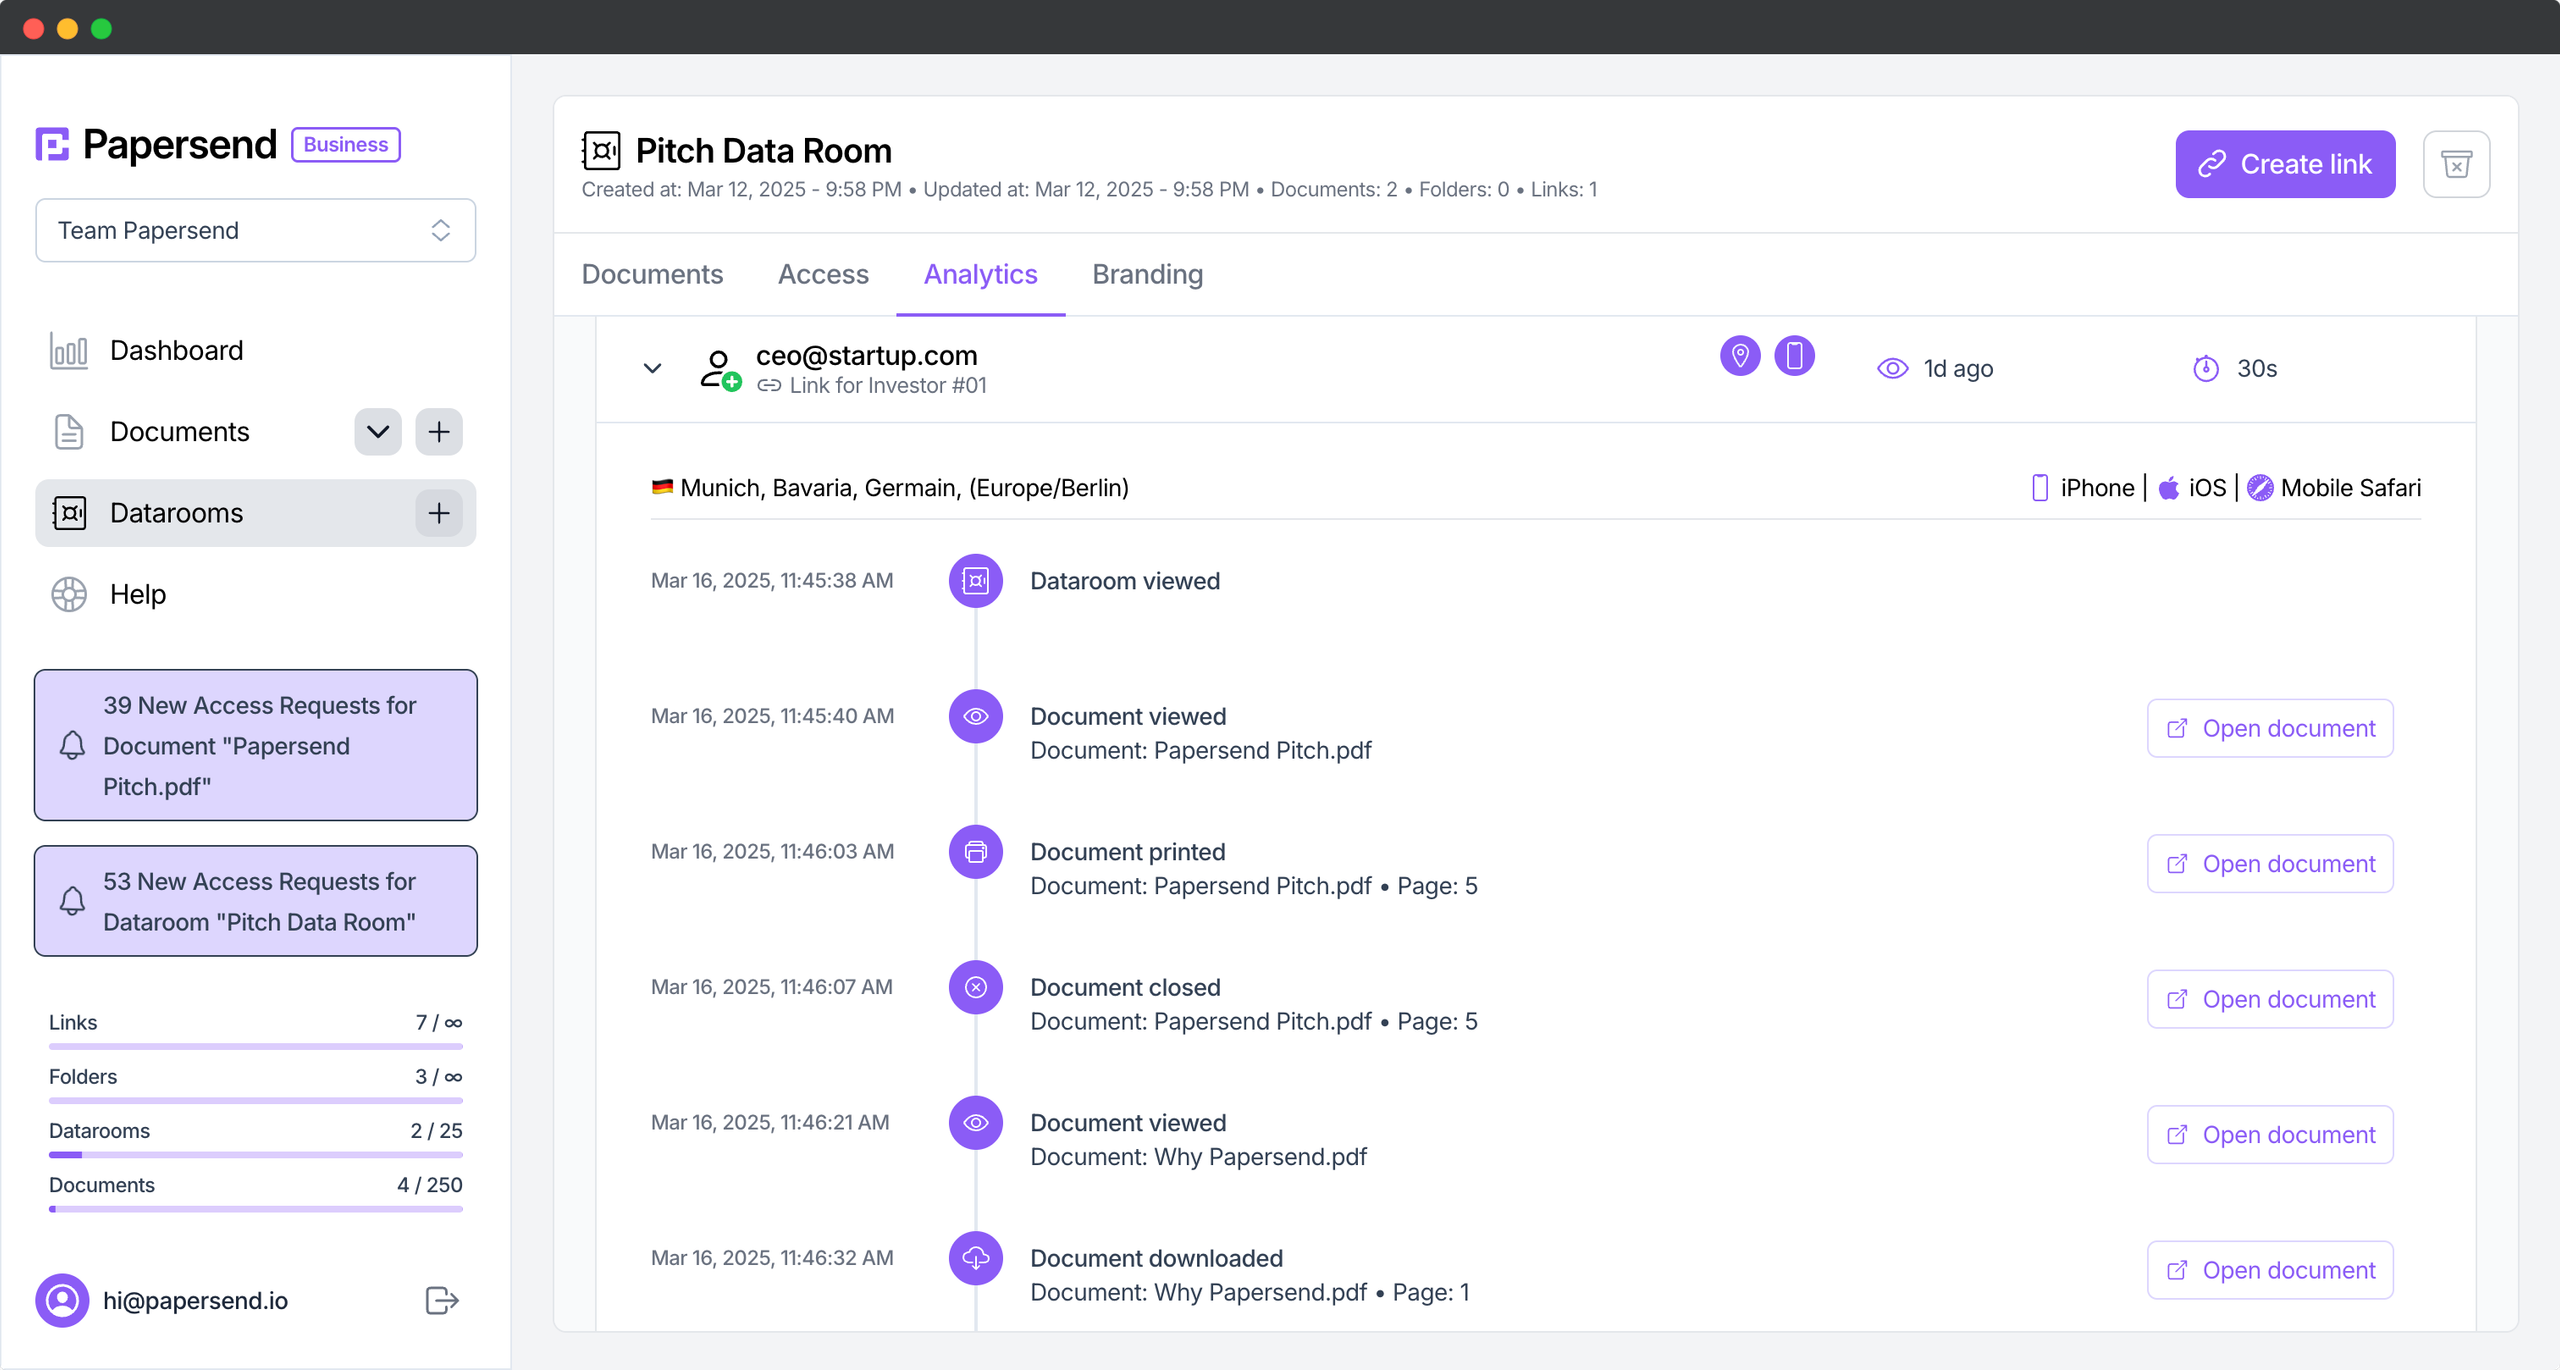Click the location pin icon for ceo@startup.com
Image resolution: width=2560 pixels, height=1370 pixels.
click(x=1740, y=356)
